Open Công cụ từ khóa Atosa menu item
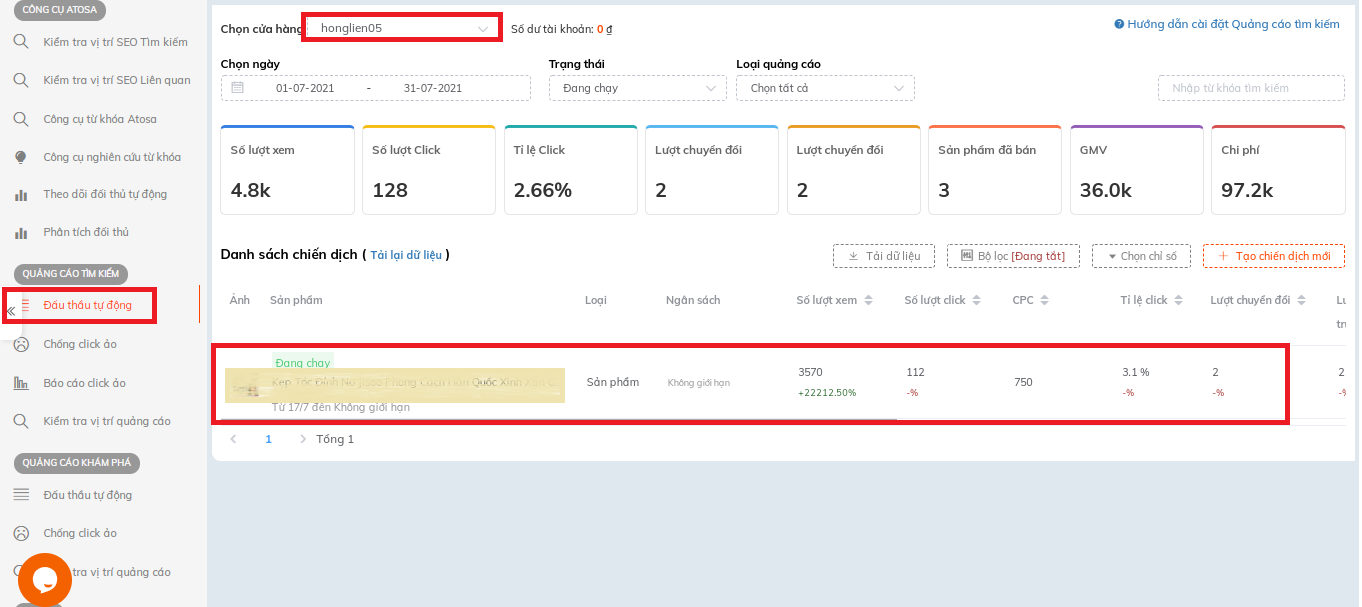 pos(100,119)
